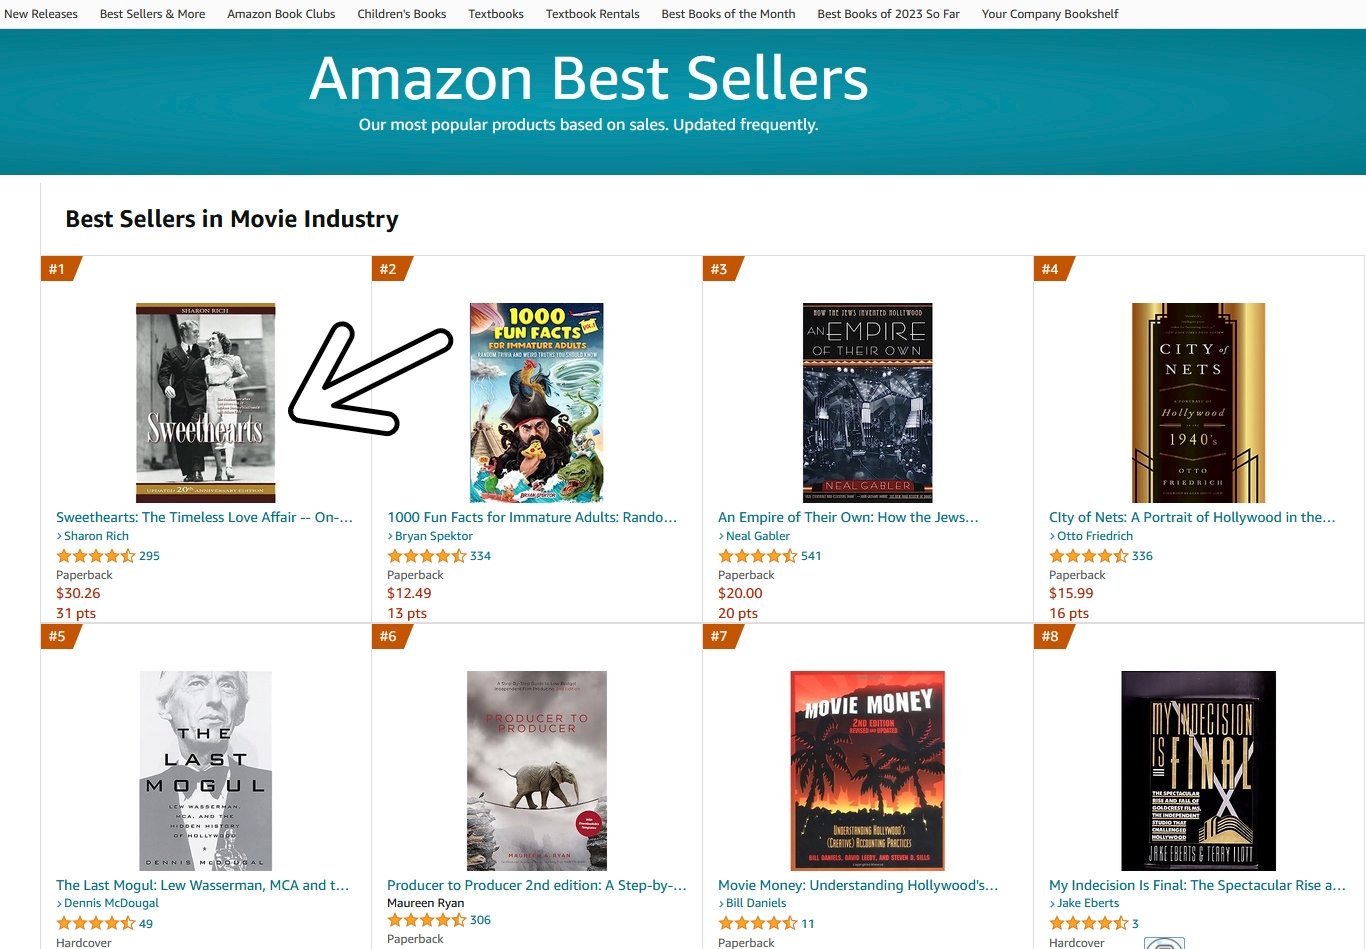The image size is (1366, 949).
Task: Open Textbook Rentals in the navigation bar
Action: [x=592, y=14]
